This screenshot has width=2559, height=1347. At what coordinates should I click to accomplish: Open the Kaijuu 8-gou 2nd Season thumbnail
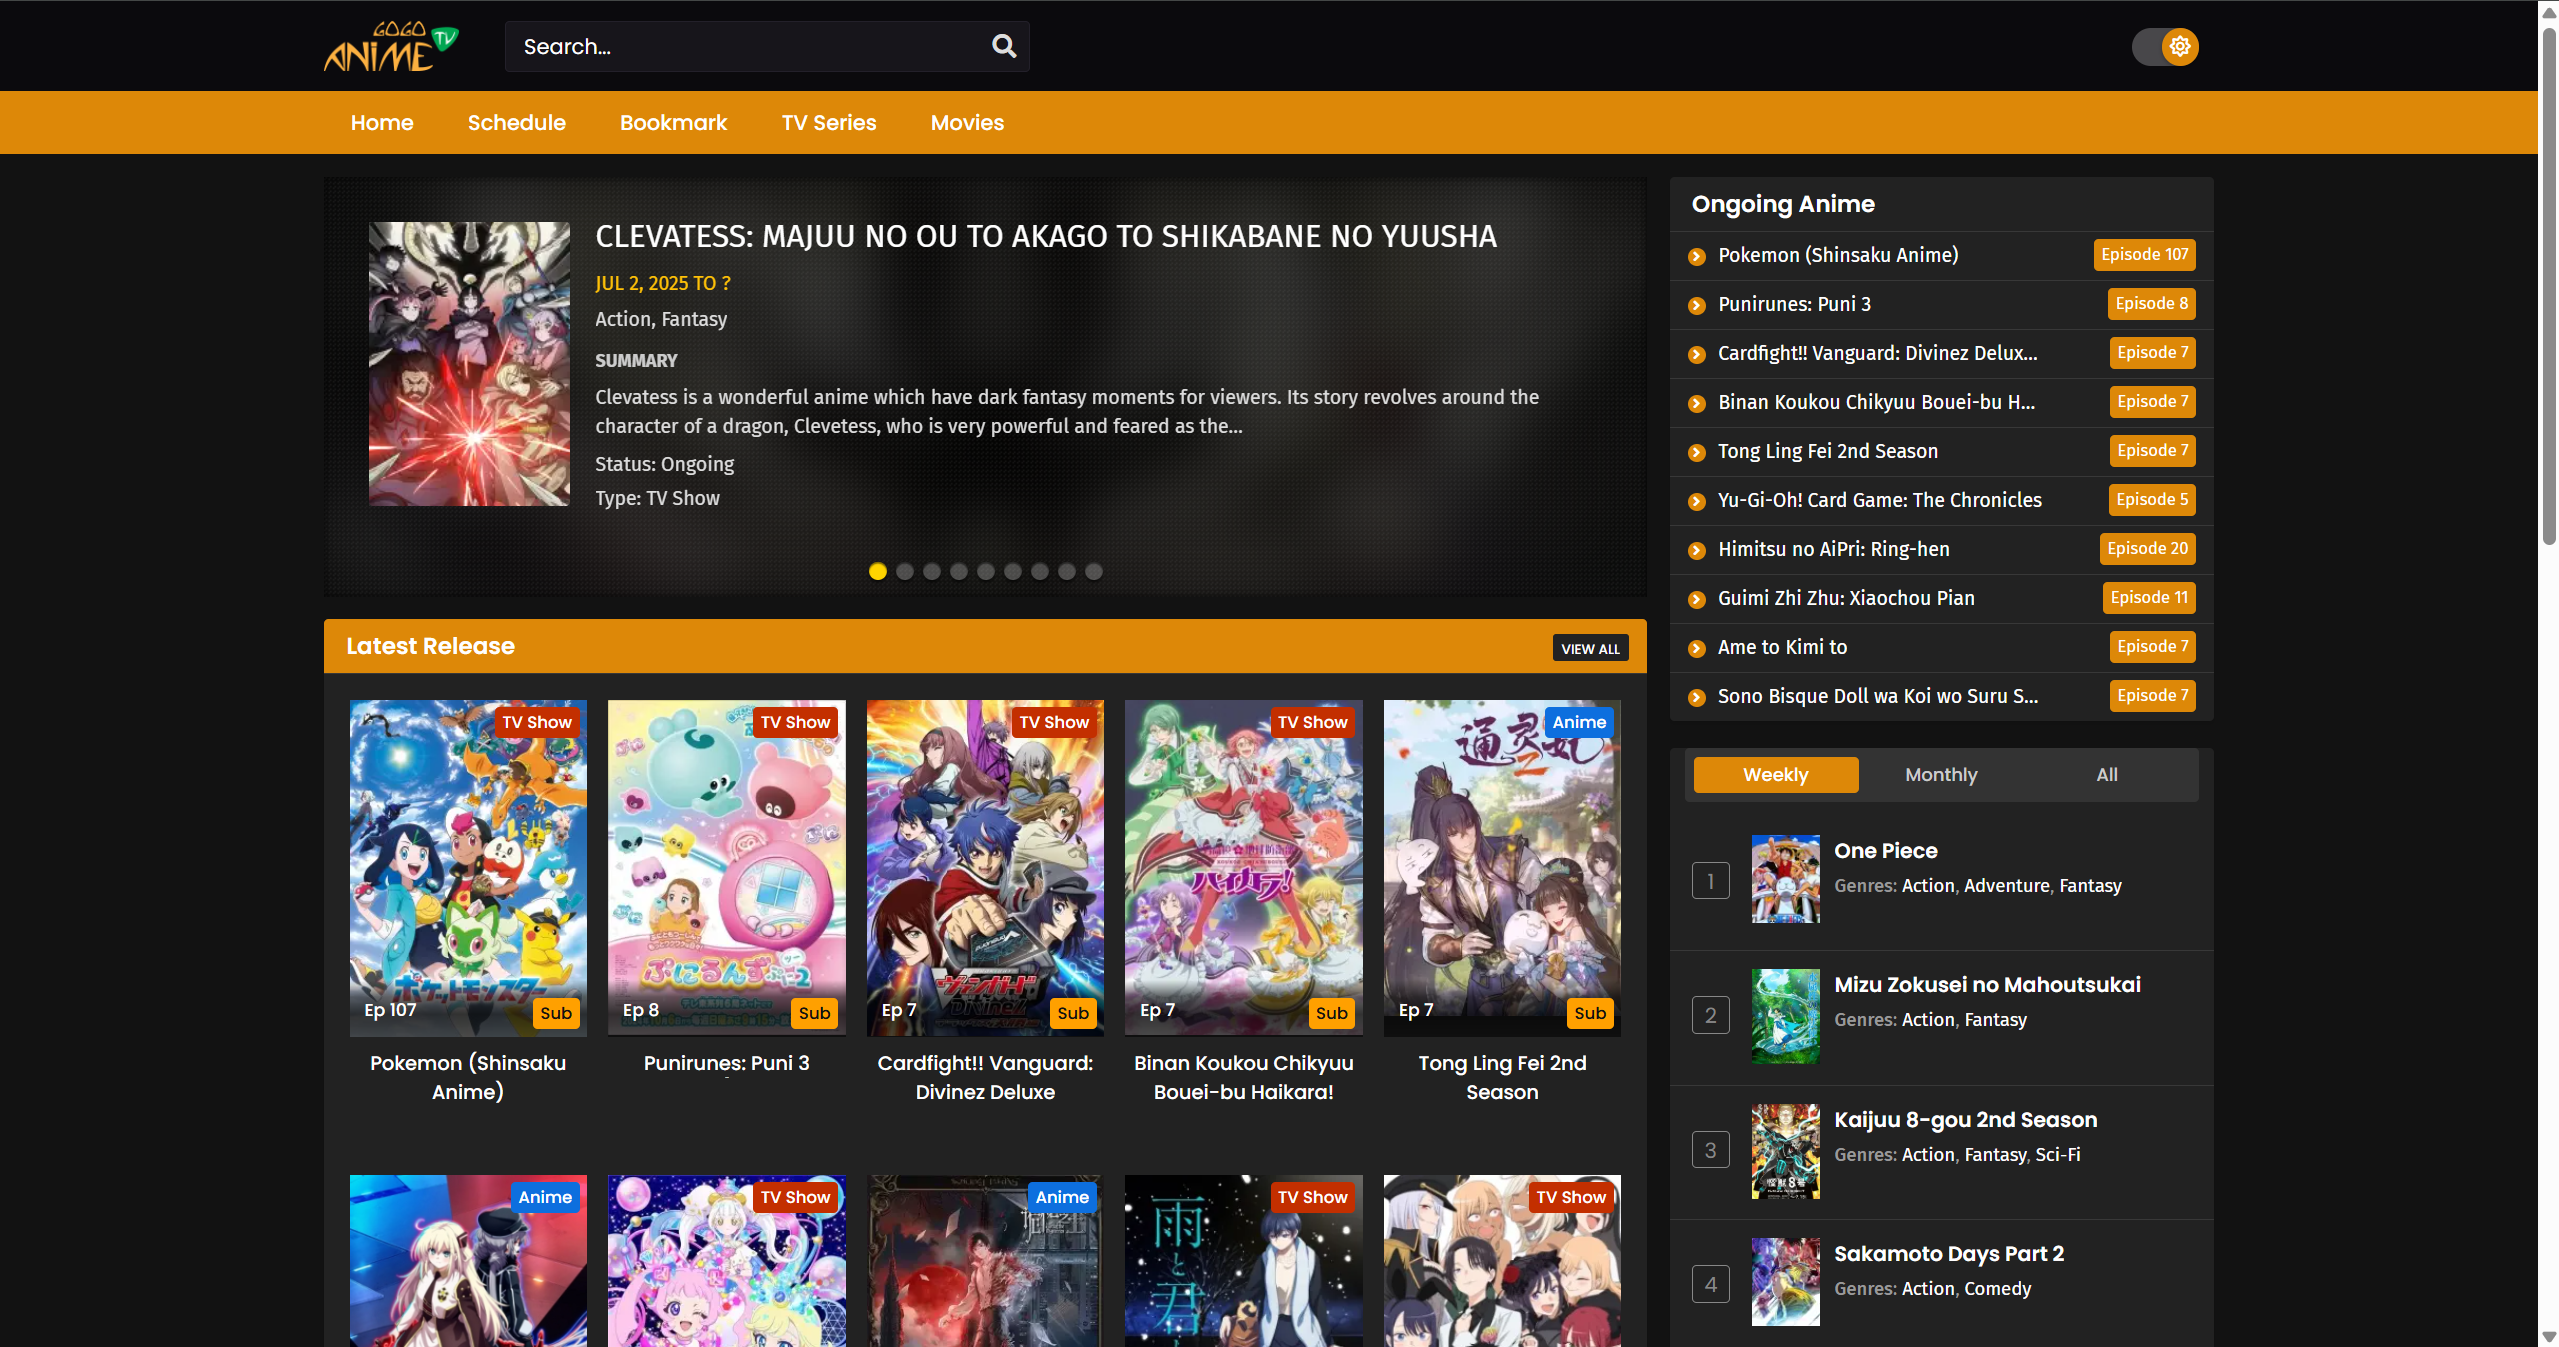[x=1786, y=1151]
